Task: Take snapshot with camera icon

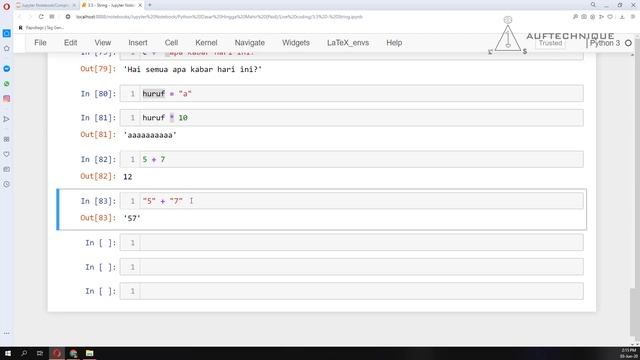Action: 584,17
